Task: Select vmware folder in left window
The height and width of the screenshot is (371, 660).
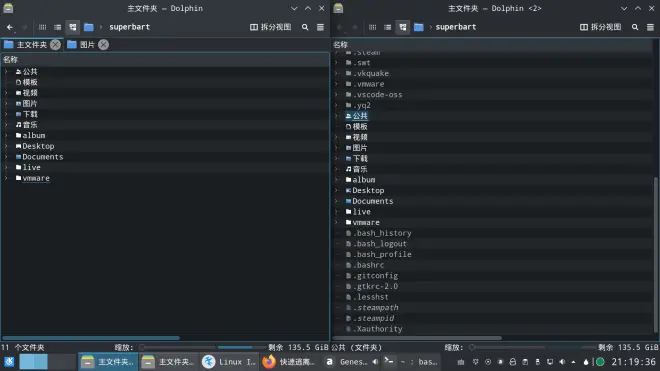Action: pos(32,178)
